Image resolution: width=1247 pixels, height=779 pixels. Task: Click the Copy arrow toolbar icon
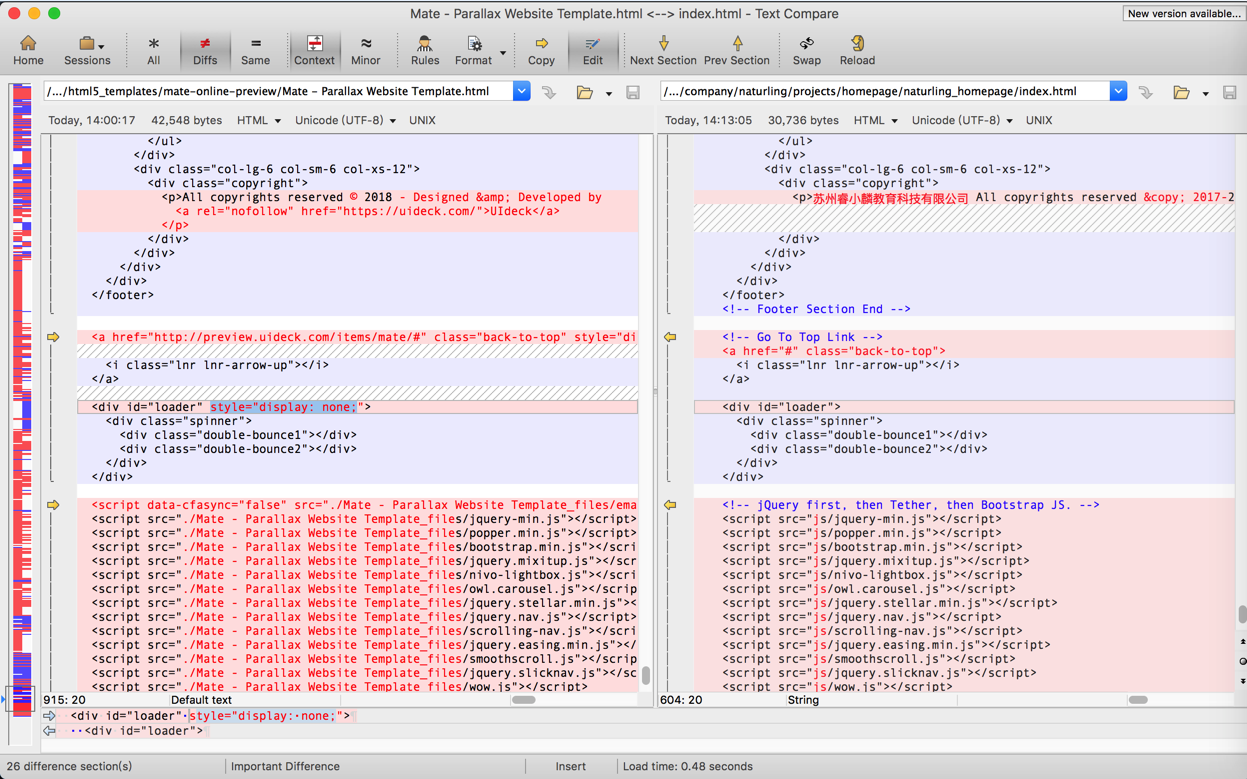541,50
